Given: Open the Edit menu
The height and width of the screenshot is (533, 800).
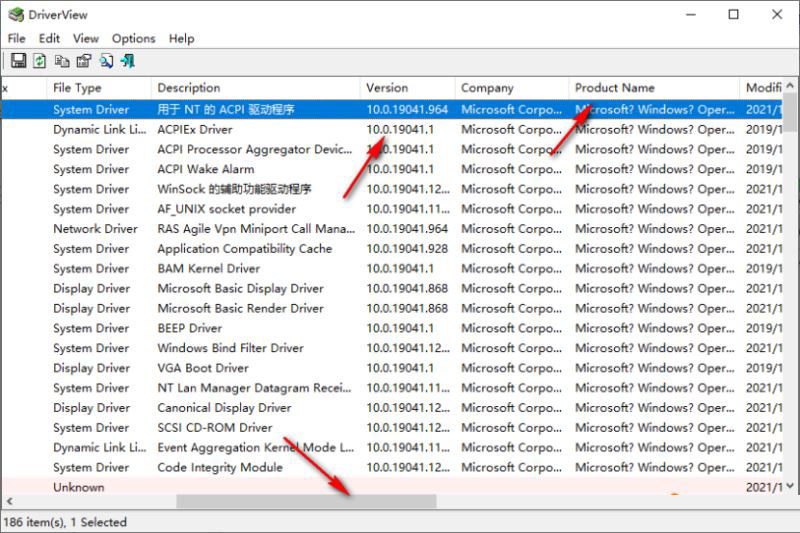Looking at the screenshot, I should coord(49,39).
